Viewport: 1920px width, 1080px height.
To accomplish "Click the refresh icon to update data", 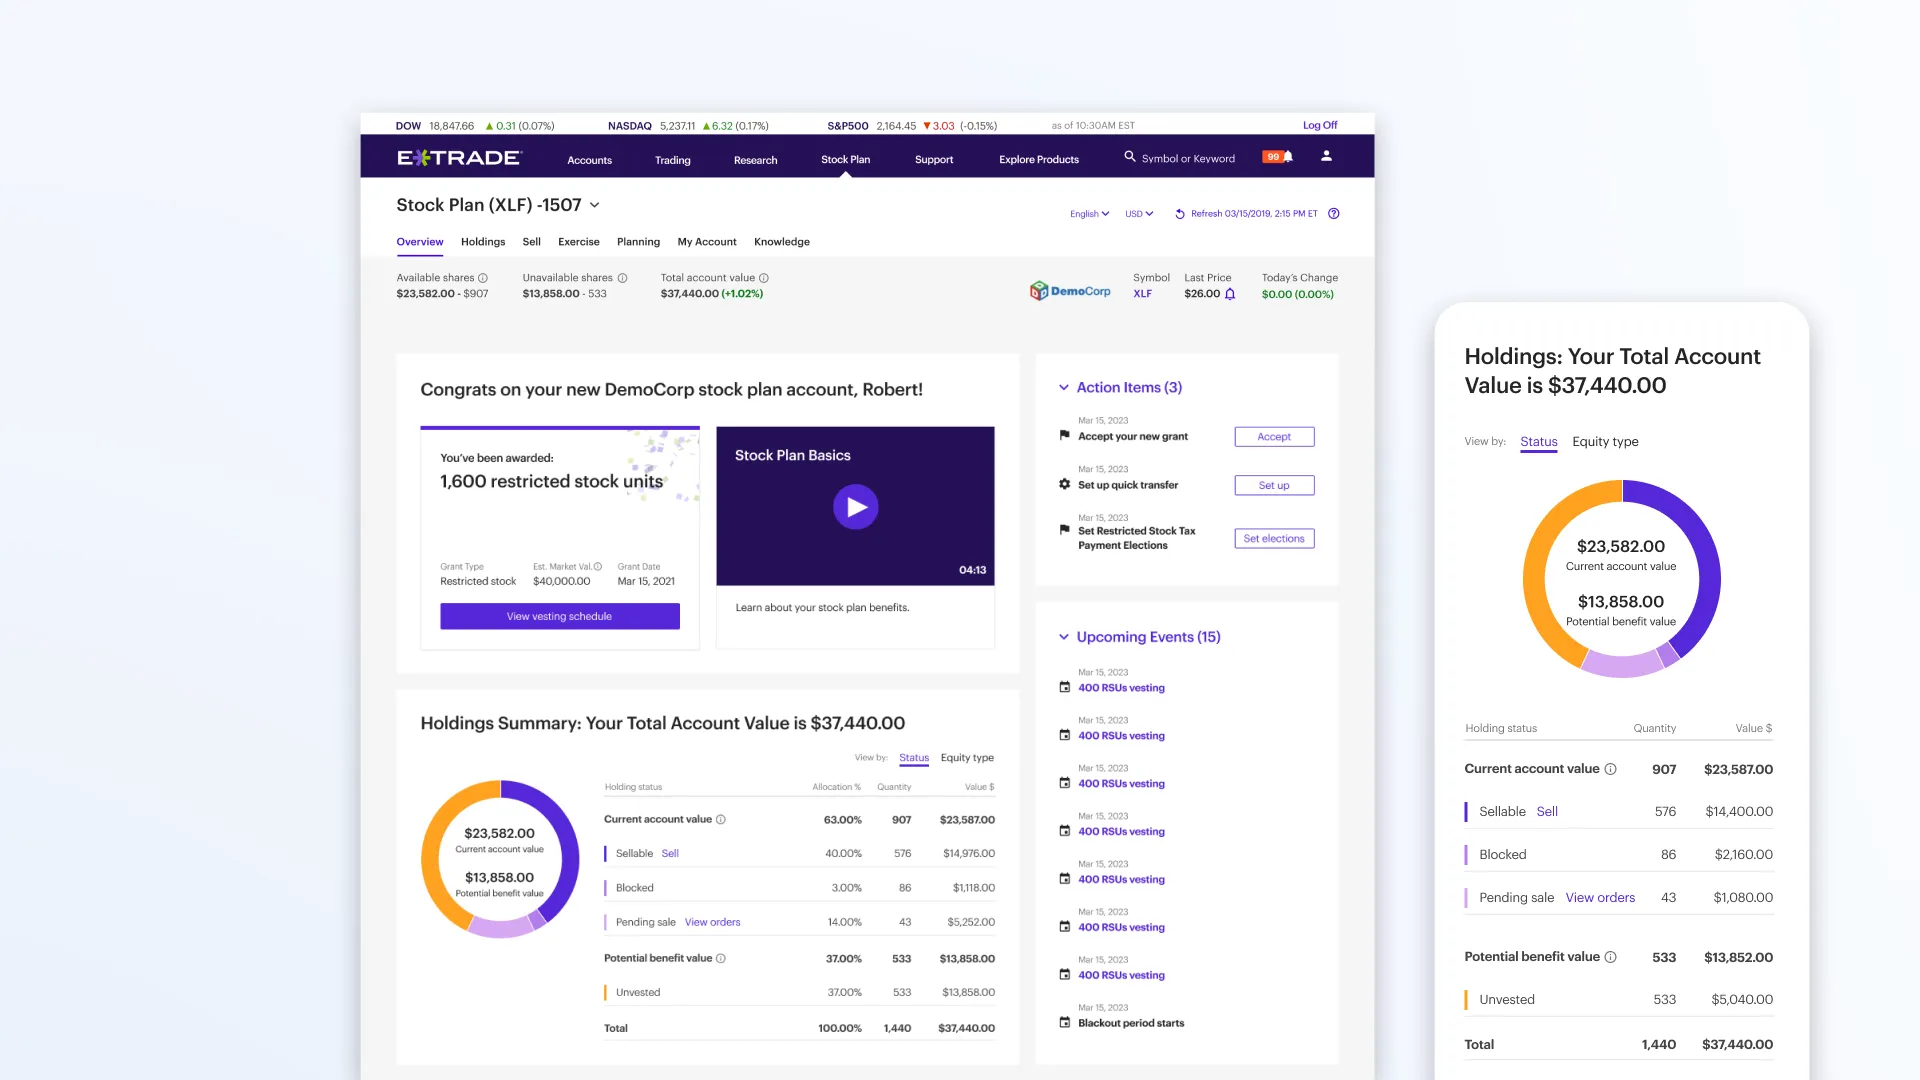I will [x=1179, y=213].
